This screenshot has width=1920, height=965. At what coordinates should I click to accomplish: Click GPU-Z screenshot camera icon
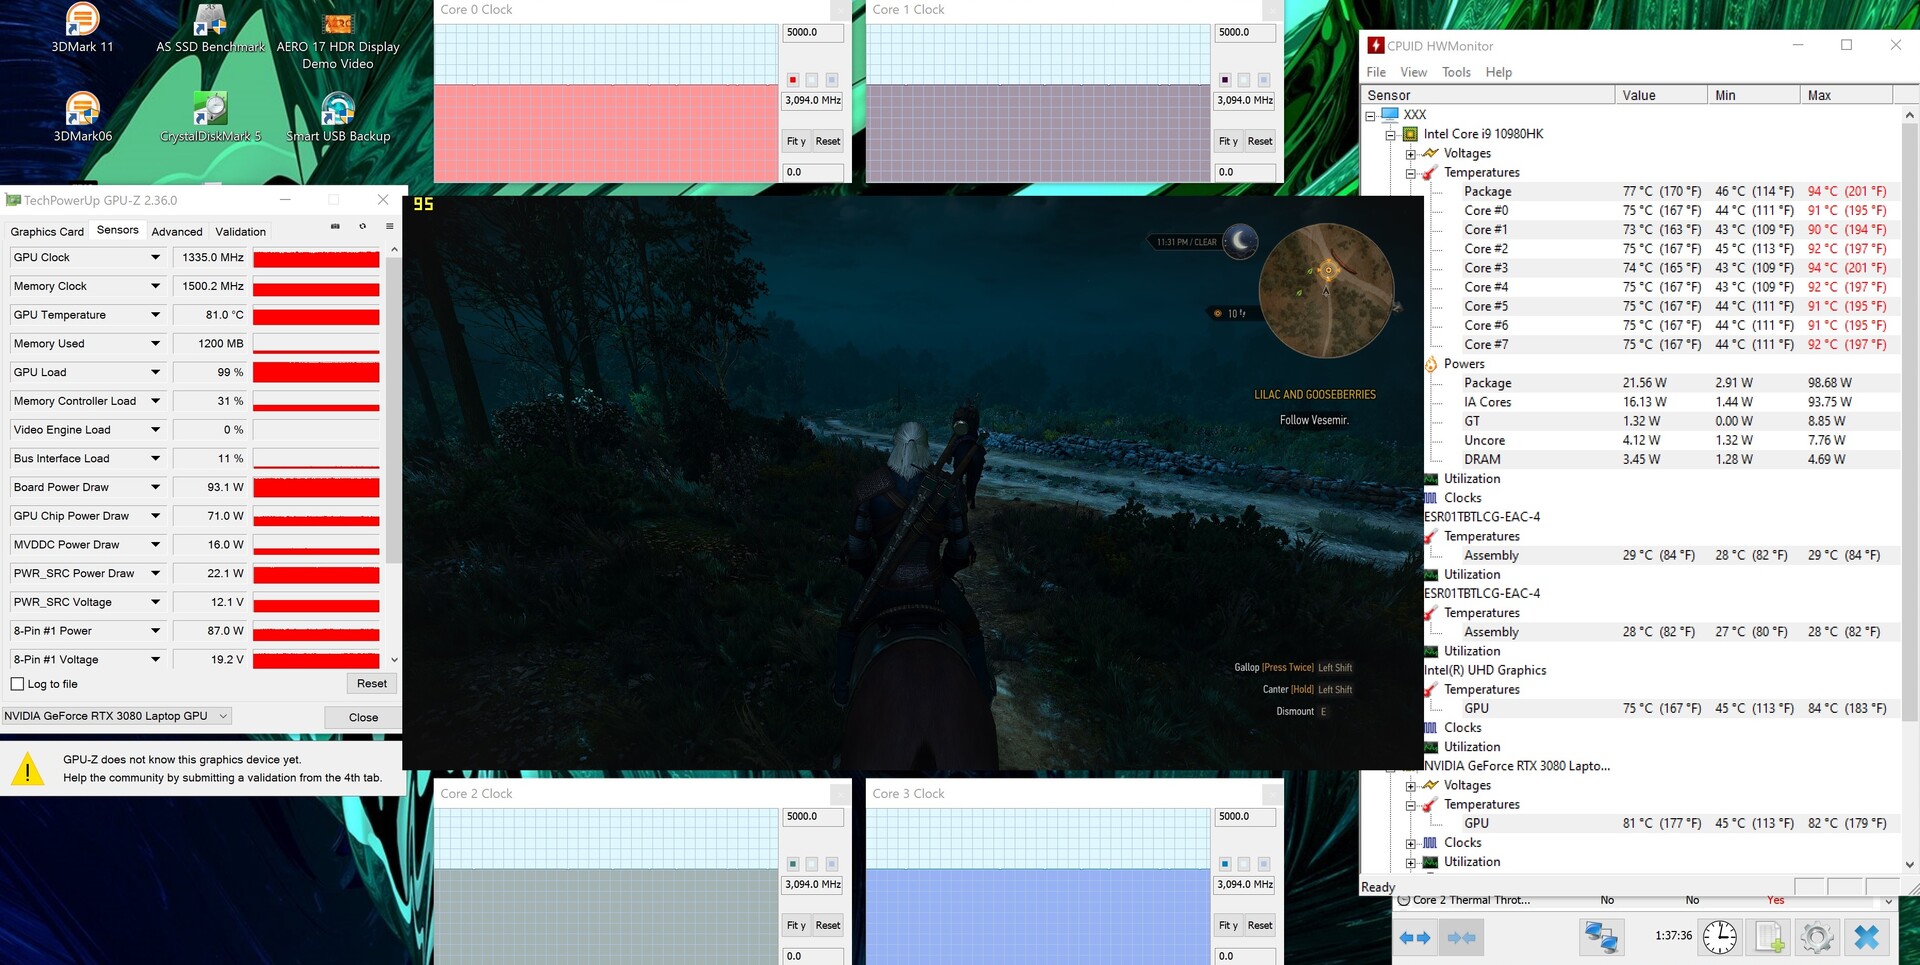335,227
